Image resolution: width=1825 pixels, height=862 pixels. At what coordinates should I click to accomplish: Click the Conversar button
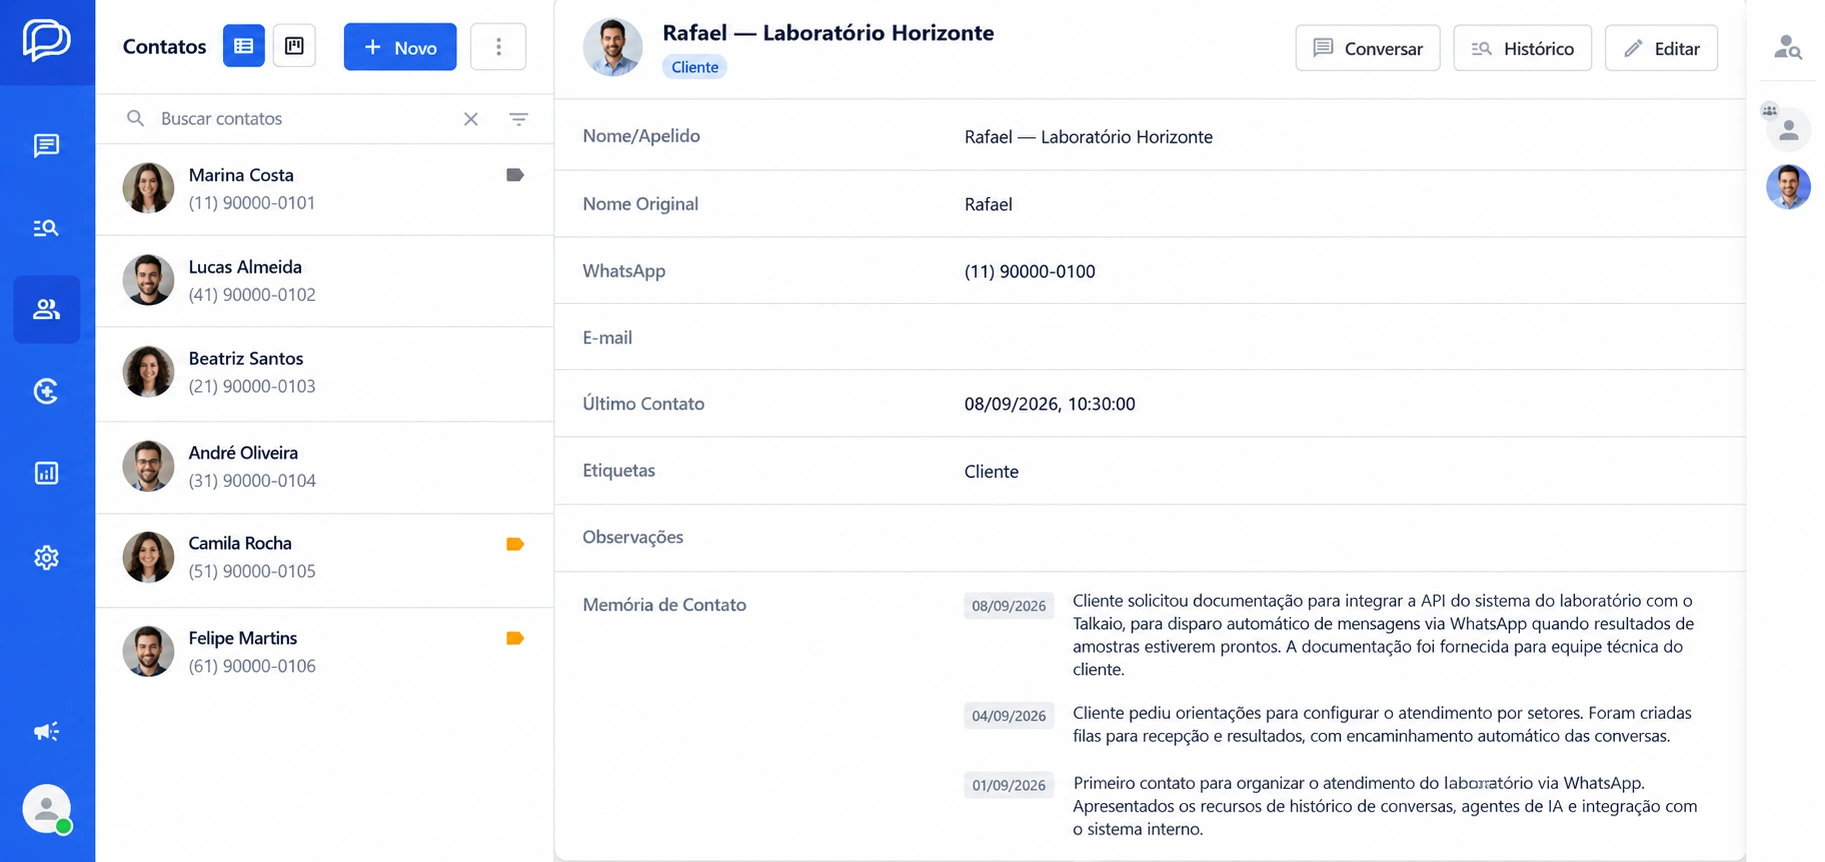(1368, 48)
